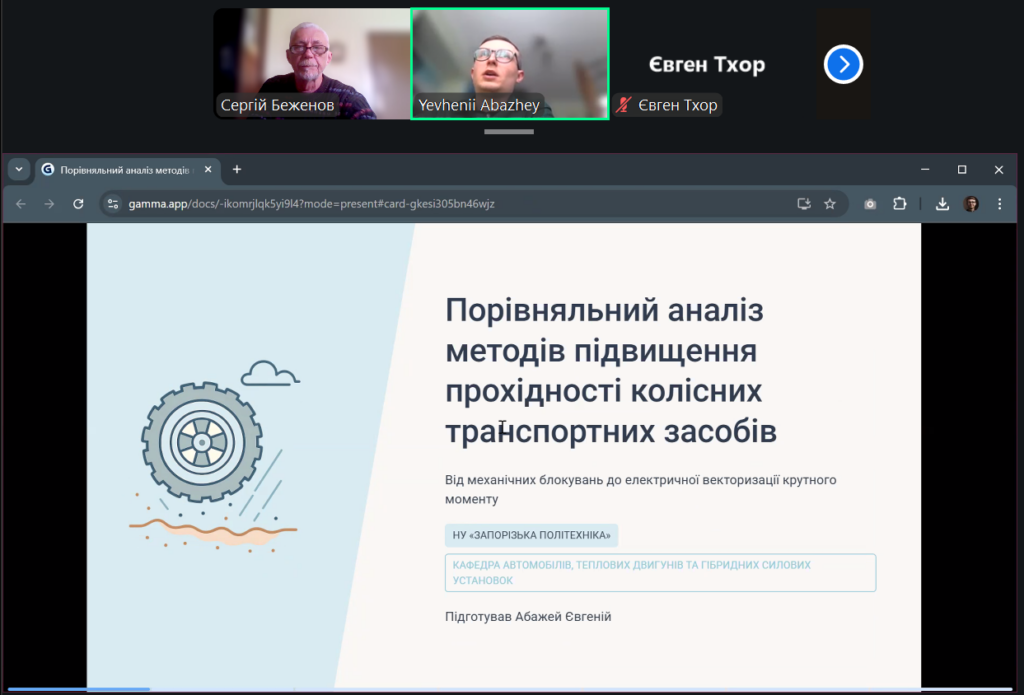The height and width of the screenshot is (695, 1024).
Task: Click the browser reload page icon
Action: [78, 204]
